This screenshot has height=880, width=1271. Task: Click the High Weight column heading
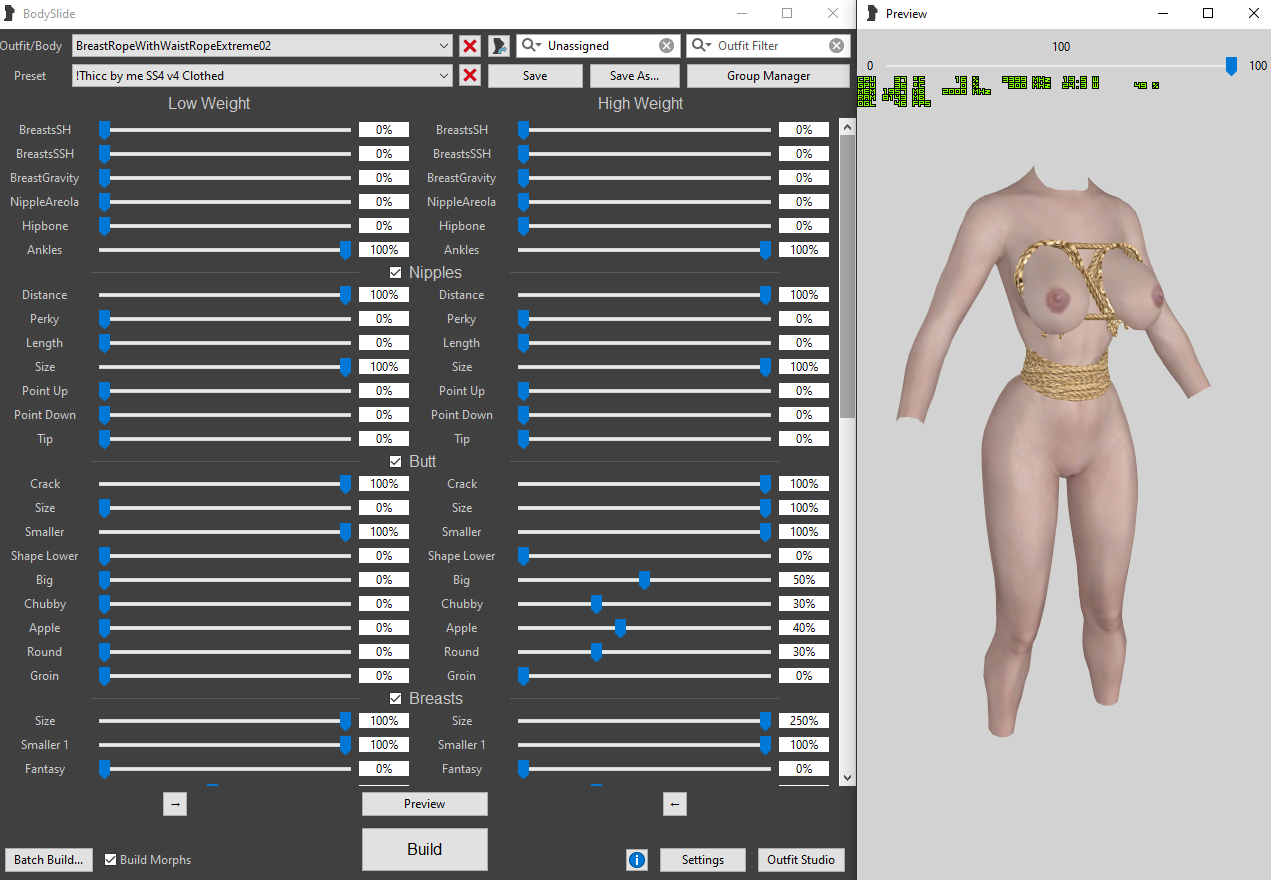pyautogui.click(x=640, y=104)
